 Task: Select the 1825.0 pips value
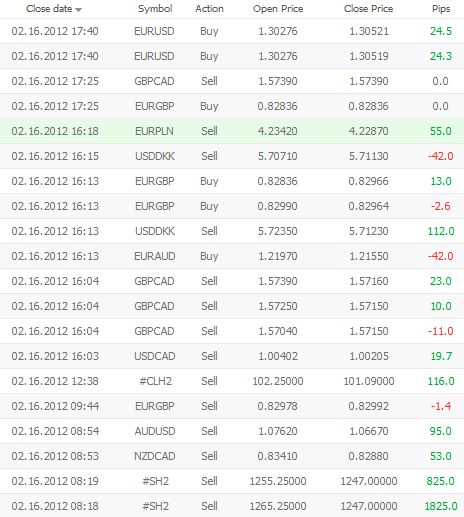pyautogui.click(x=441, y=506)
